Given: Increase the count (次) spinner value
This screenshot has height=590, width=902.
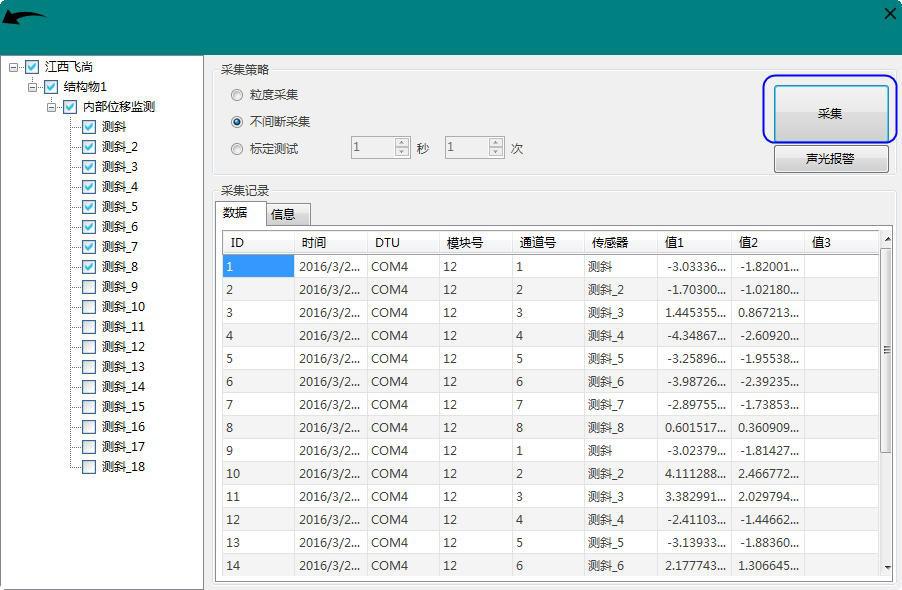Looking at the screenshot, I should click(496, 142).
